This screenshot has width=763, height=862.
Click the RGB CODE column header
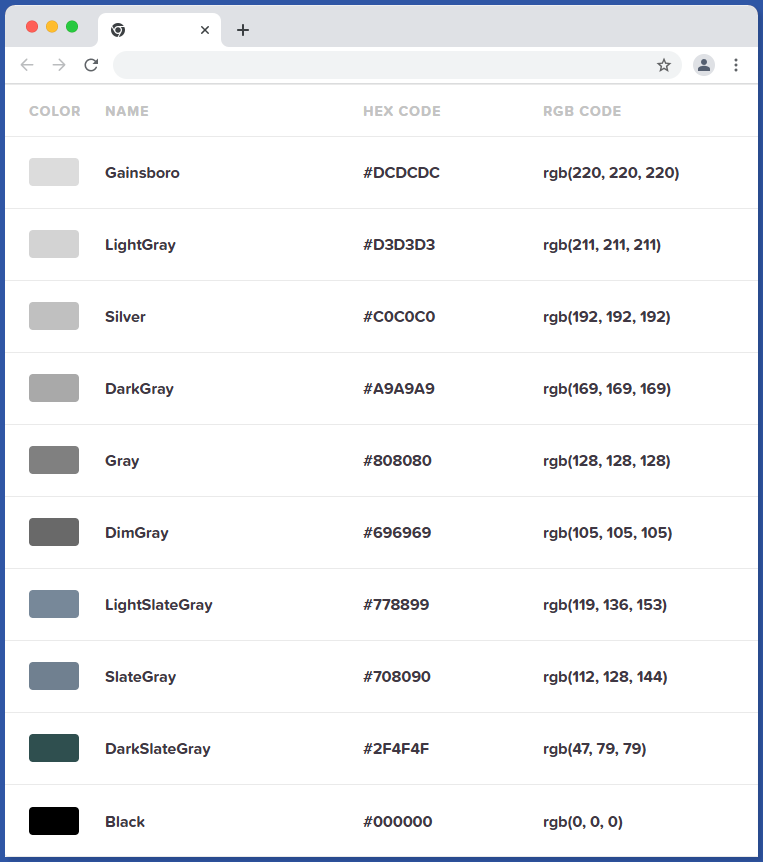pyautogui.click(x=582, y=111)
